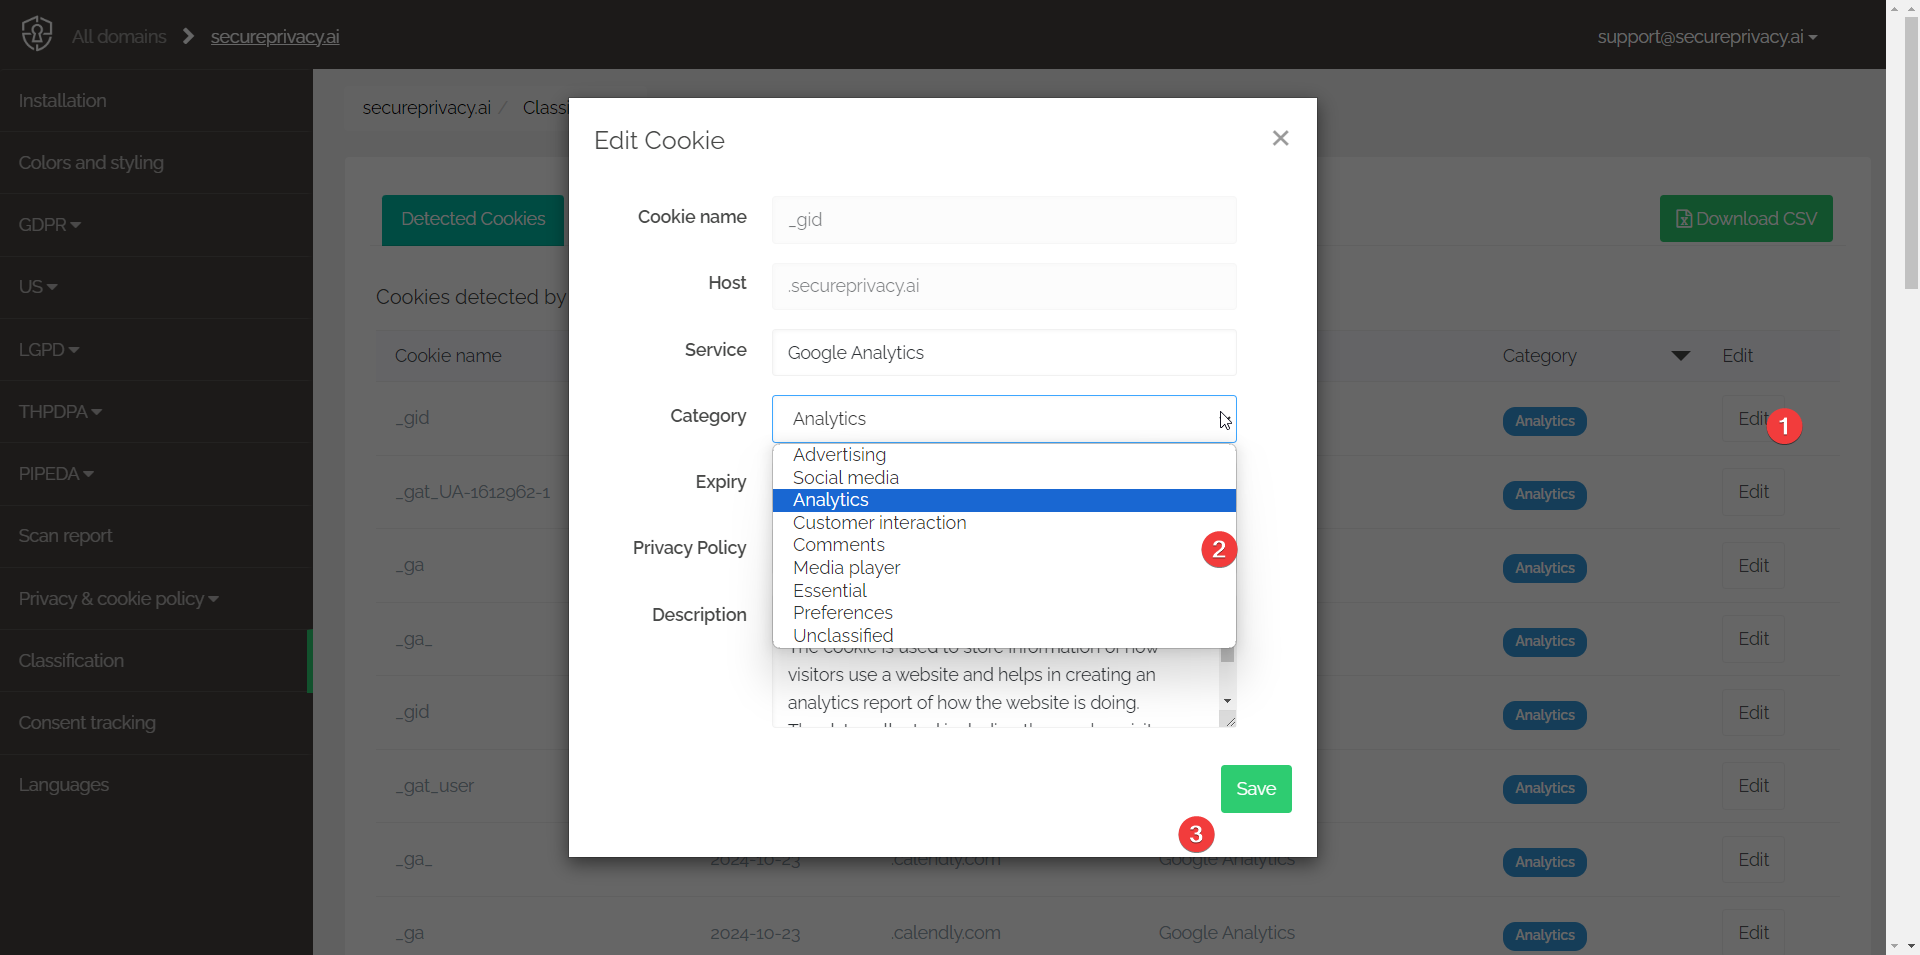Expand the US sidebar section
This screenshot has height=955, width=1920.
pyautogui.click(x=37, y=287)
